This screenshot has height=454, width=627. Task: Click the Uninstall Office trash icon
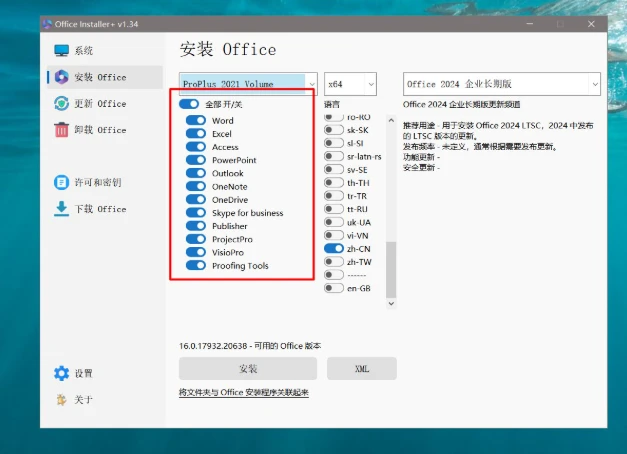tap(61, 130)
